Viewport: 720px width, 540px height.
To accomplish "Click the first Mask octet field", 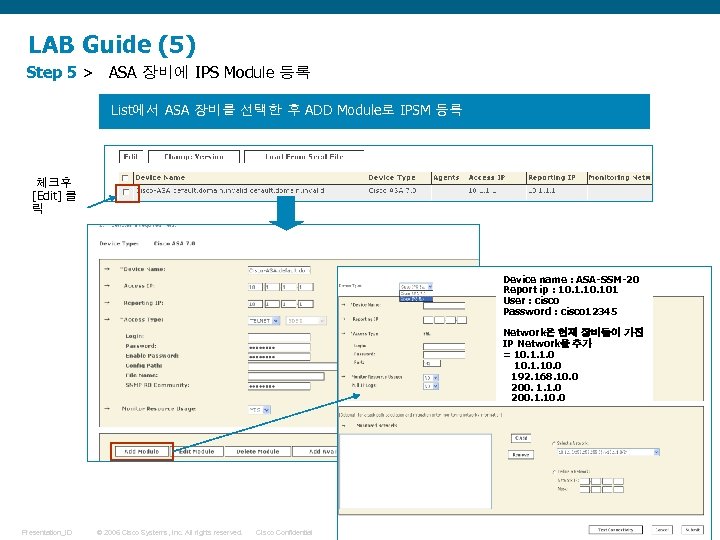I will [x=585, y=489].
